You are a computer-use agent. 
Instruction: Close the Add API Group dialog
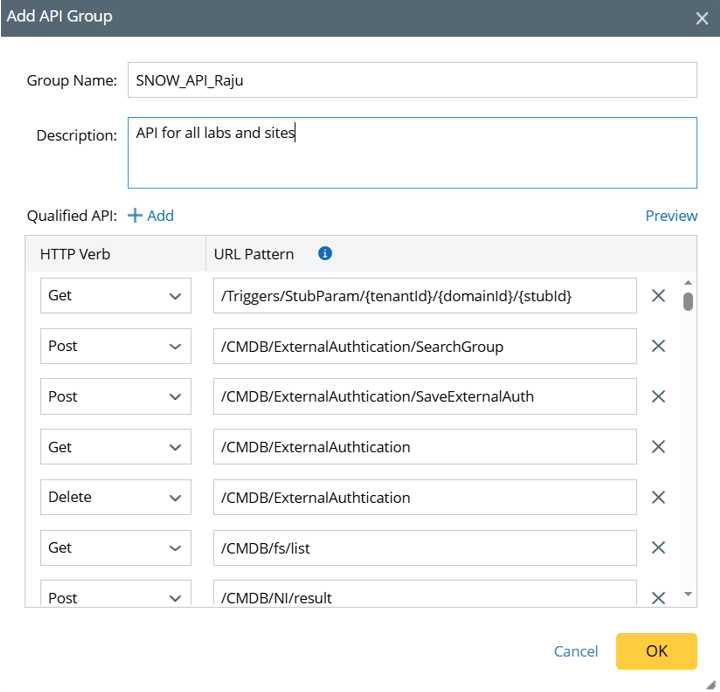click(702, 17)
